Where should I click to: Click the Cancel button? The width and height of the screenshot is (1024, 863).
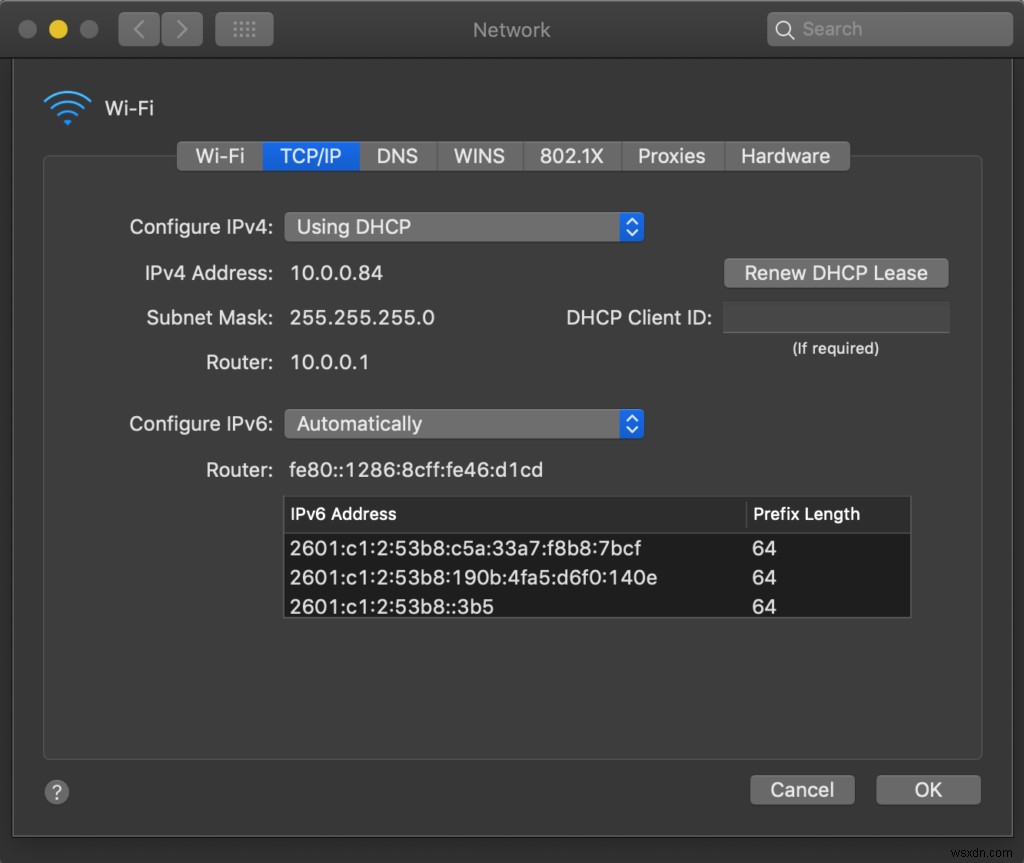point(802,790)
